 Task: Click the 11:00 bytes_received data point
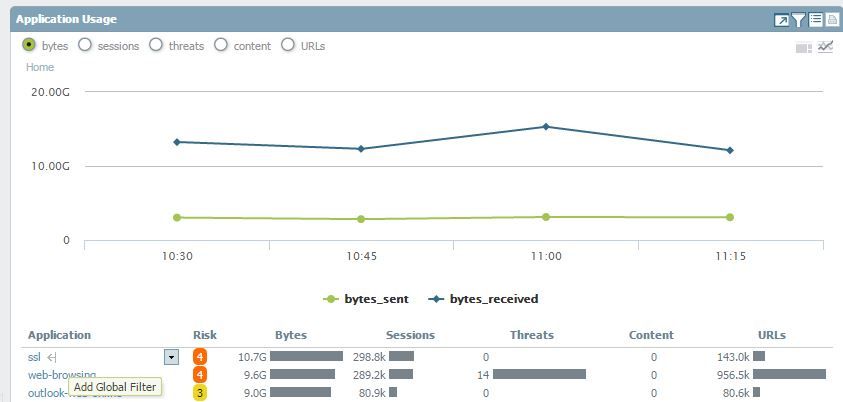click(546, 127)
